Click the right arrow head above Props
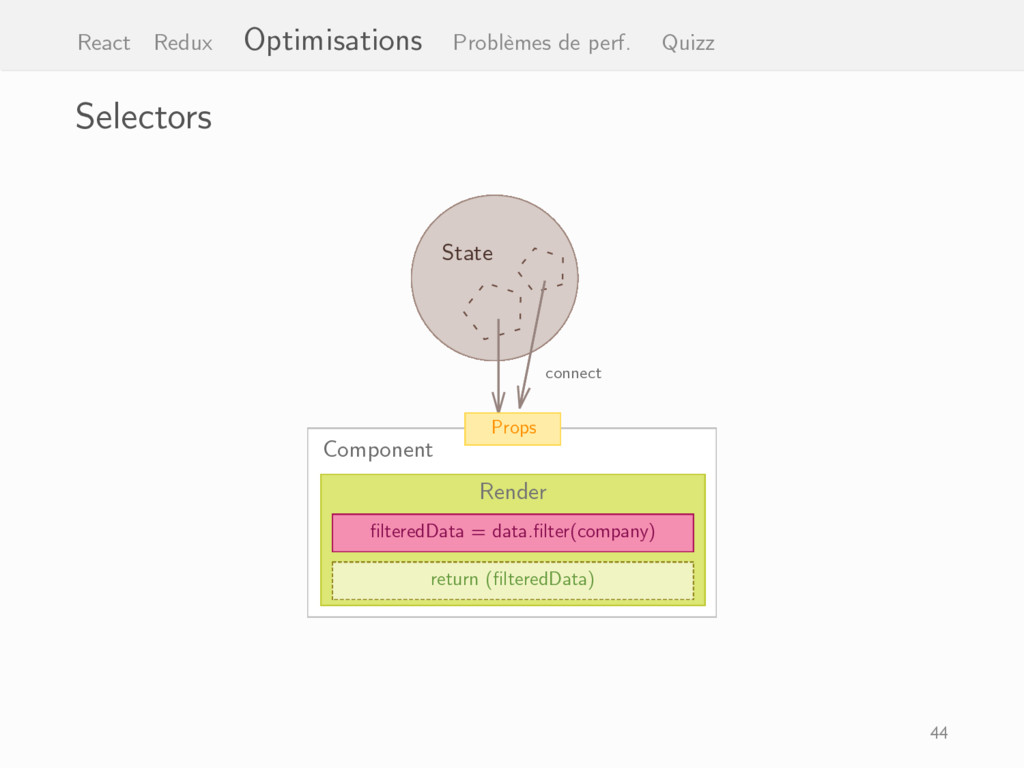The image size is (1024, 768). click(x=522, y=398)
